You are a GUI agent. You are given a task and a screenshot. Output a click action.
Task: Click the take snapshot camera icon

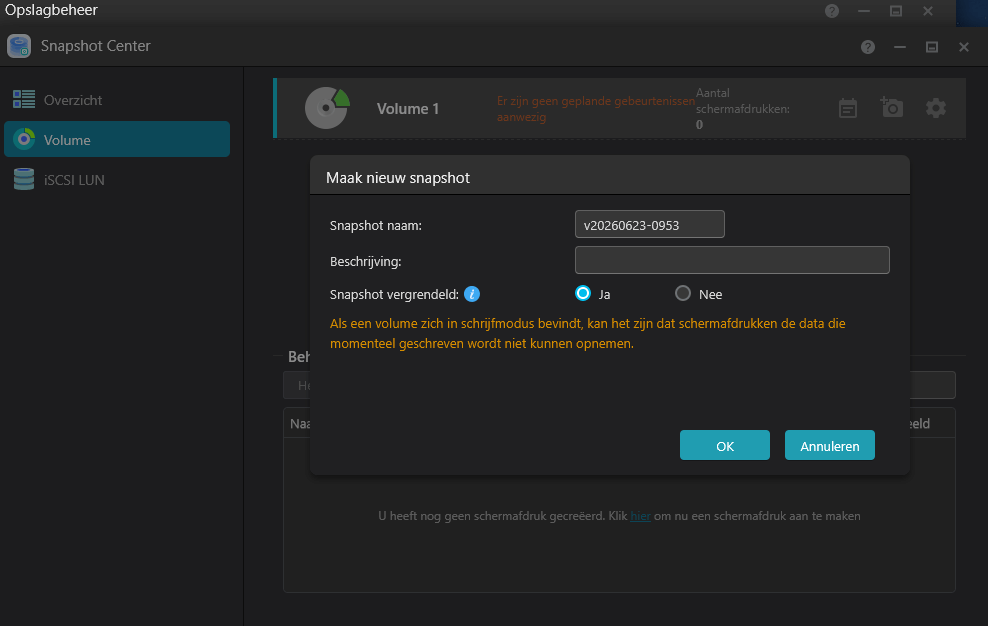[x=892, y=108]
